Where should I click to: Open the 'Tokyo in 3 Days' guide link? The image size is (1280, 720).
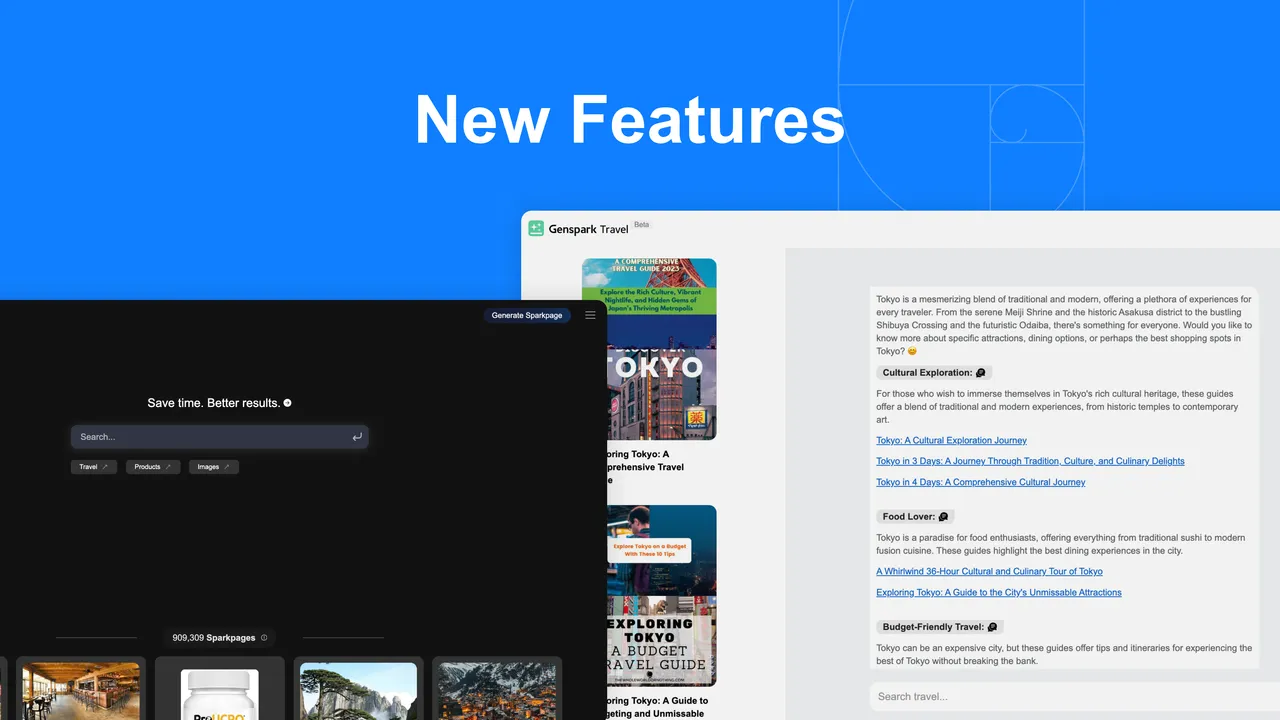[1030, 461]
